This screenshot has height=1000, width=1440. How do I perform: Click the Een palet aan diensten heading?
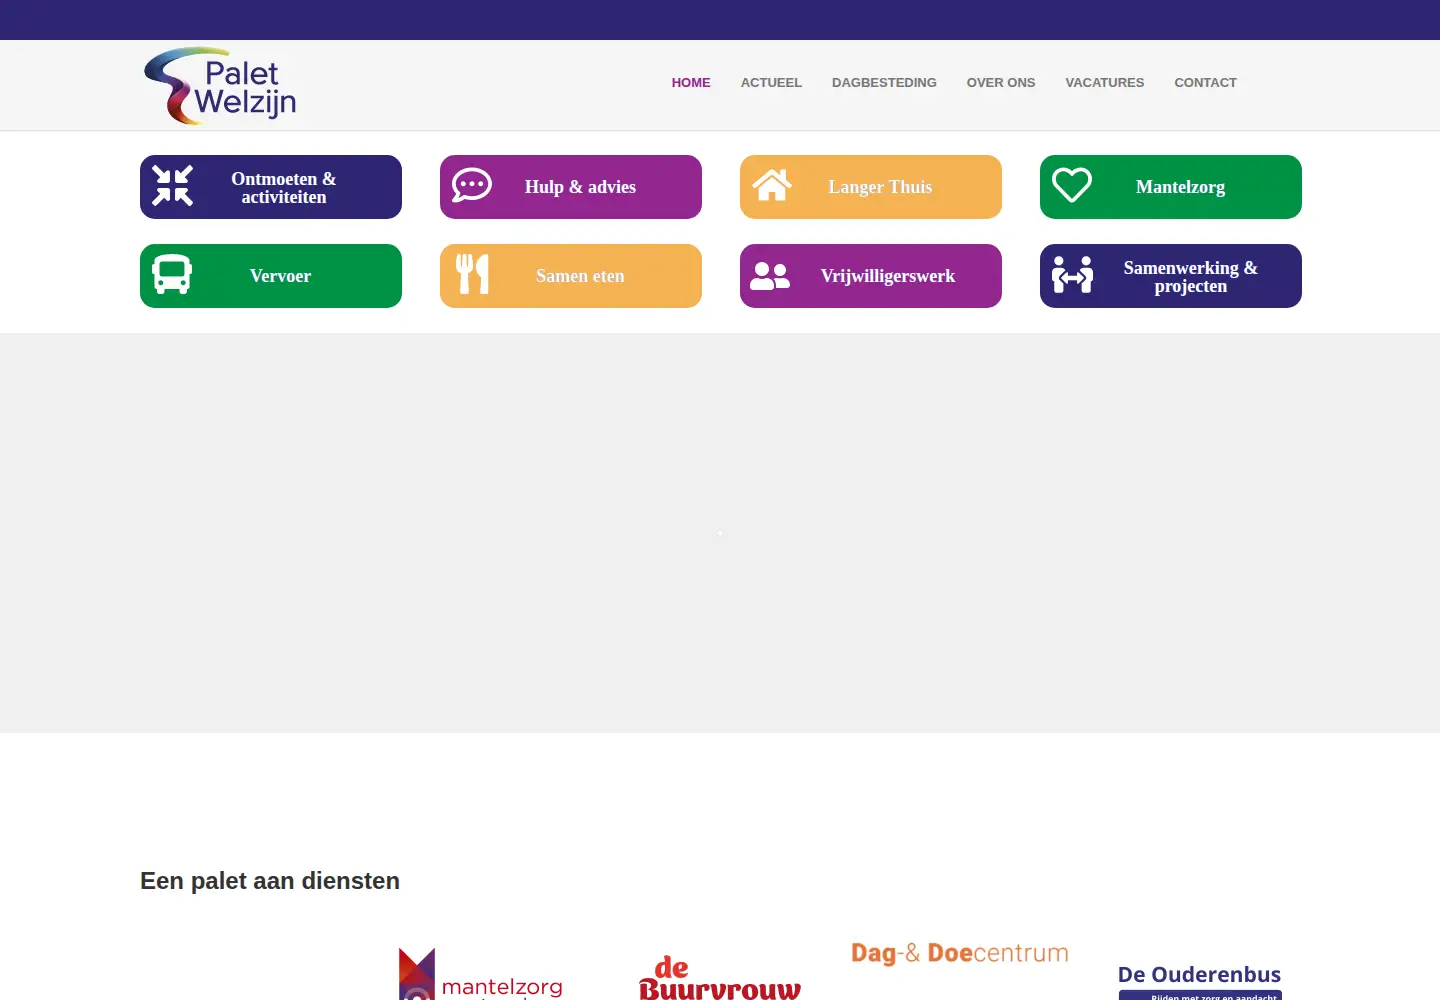click(x=270, y=881)
